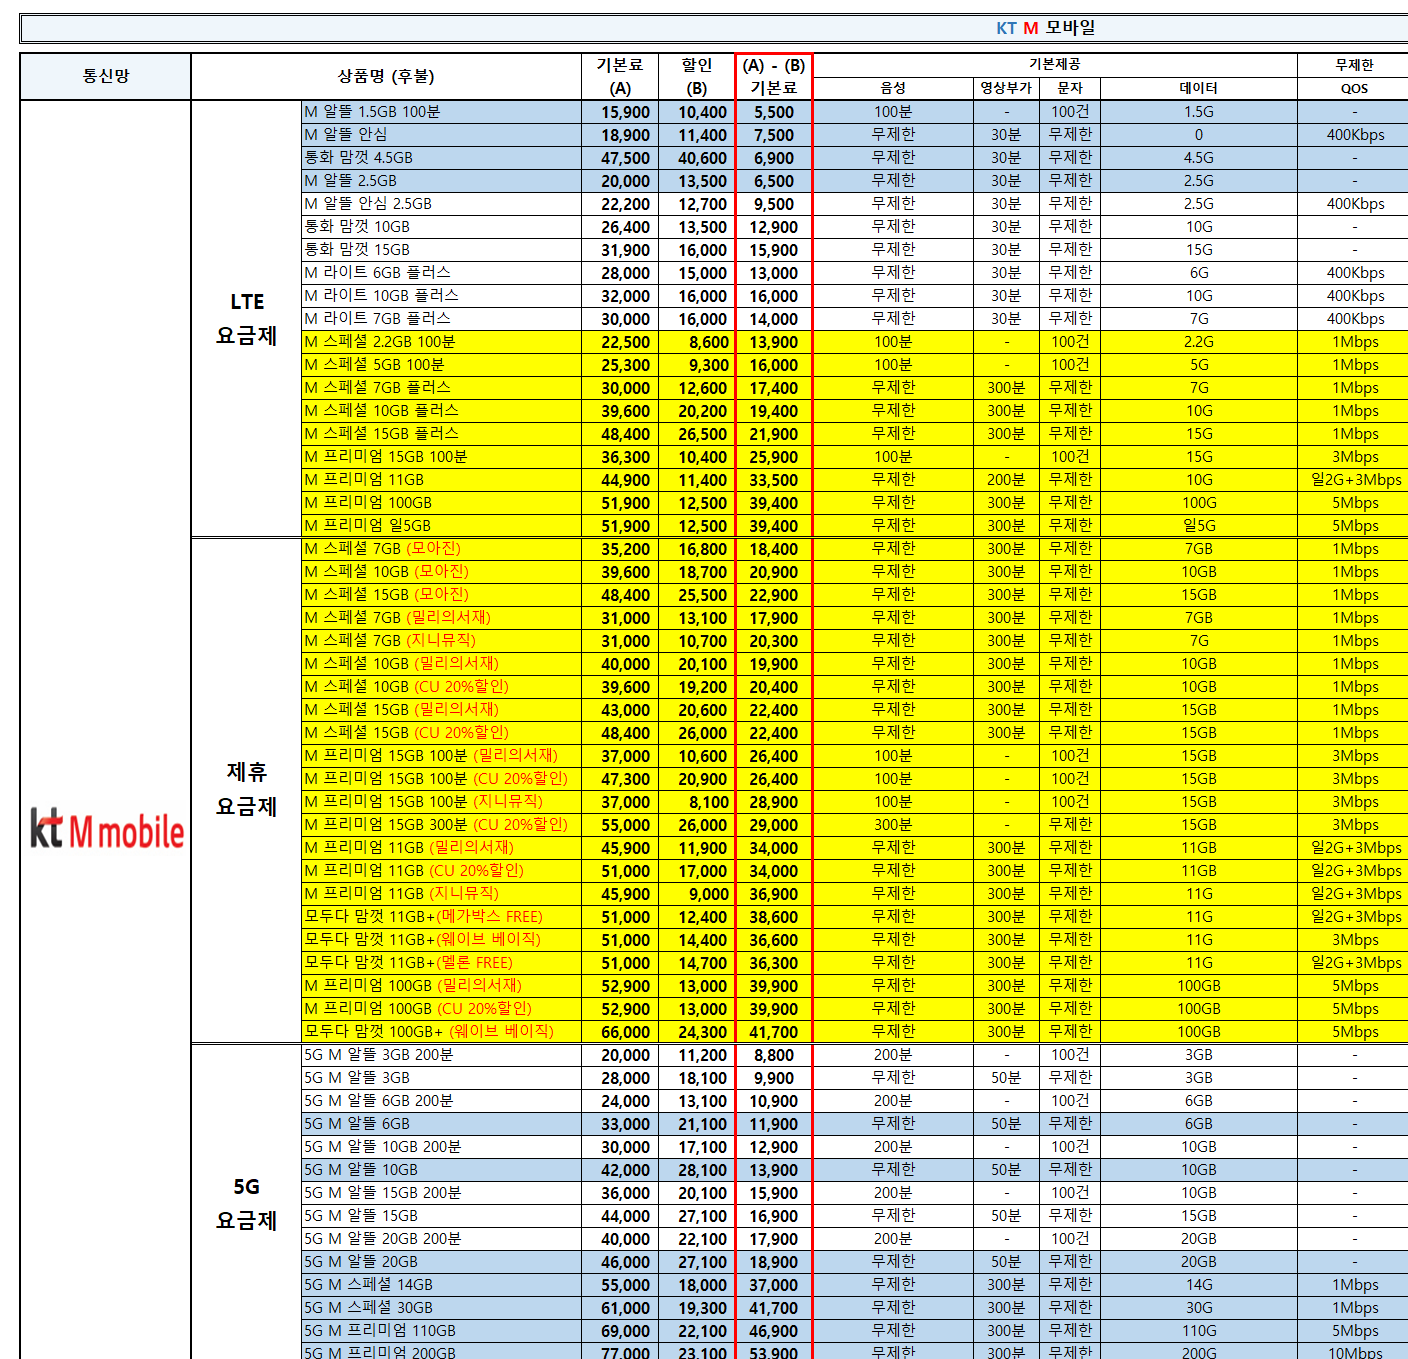1408x1359 pixels.
Task: Select the 110G data allowance cell
Action: pos(1198,1331)
